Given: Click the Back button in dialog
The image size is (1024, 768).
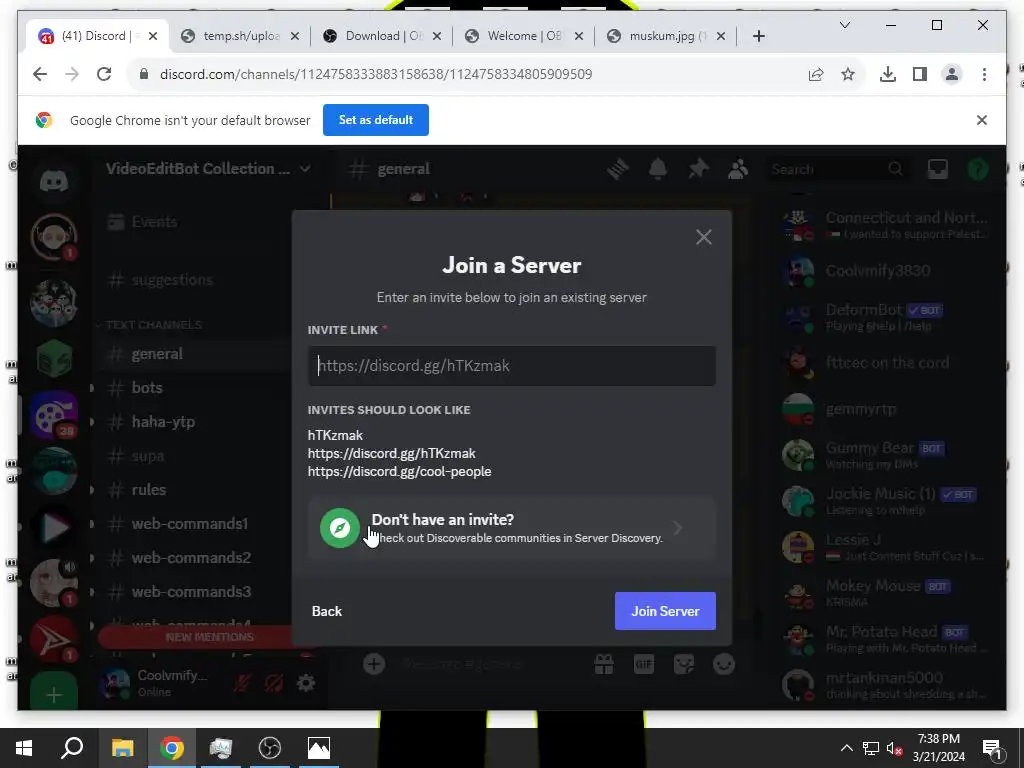Looking at the screenshot, I should [327, 611].
